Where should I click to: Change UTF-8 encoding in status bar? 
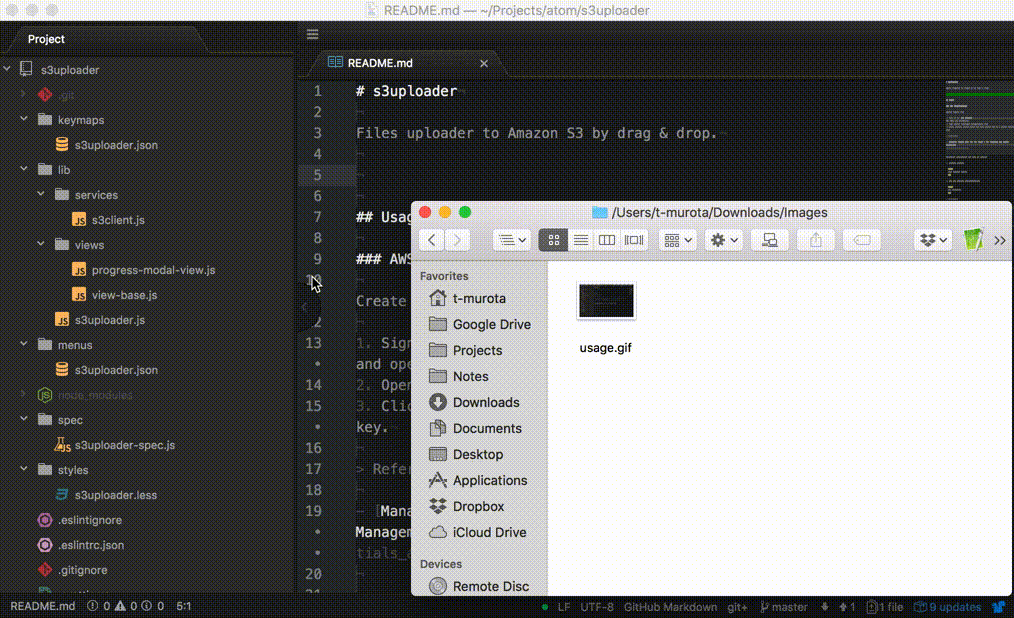[x=596, y=607]
